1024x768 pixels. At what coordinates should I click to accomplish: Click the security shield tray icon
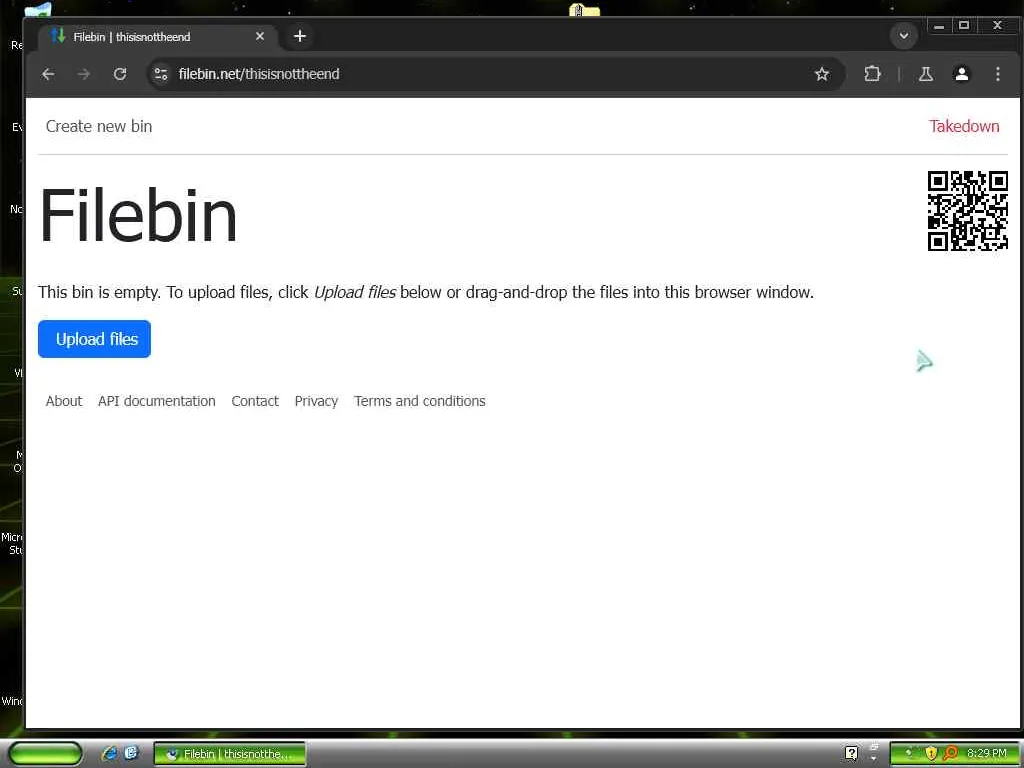pyautogui.click(x=931, y=753)
